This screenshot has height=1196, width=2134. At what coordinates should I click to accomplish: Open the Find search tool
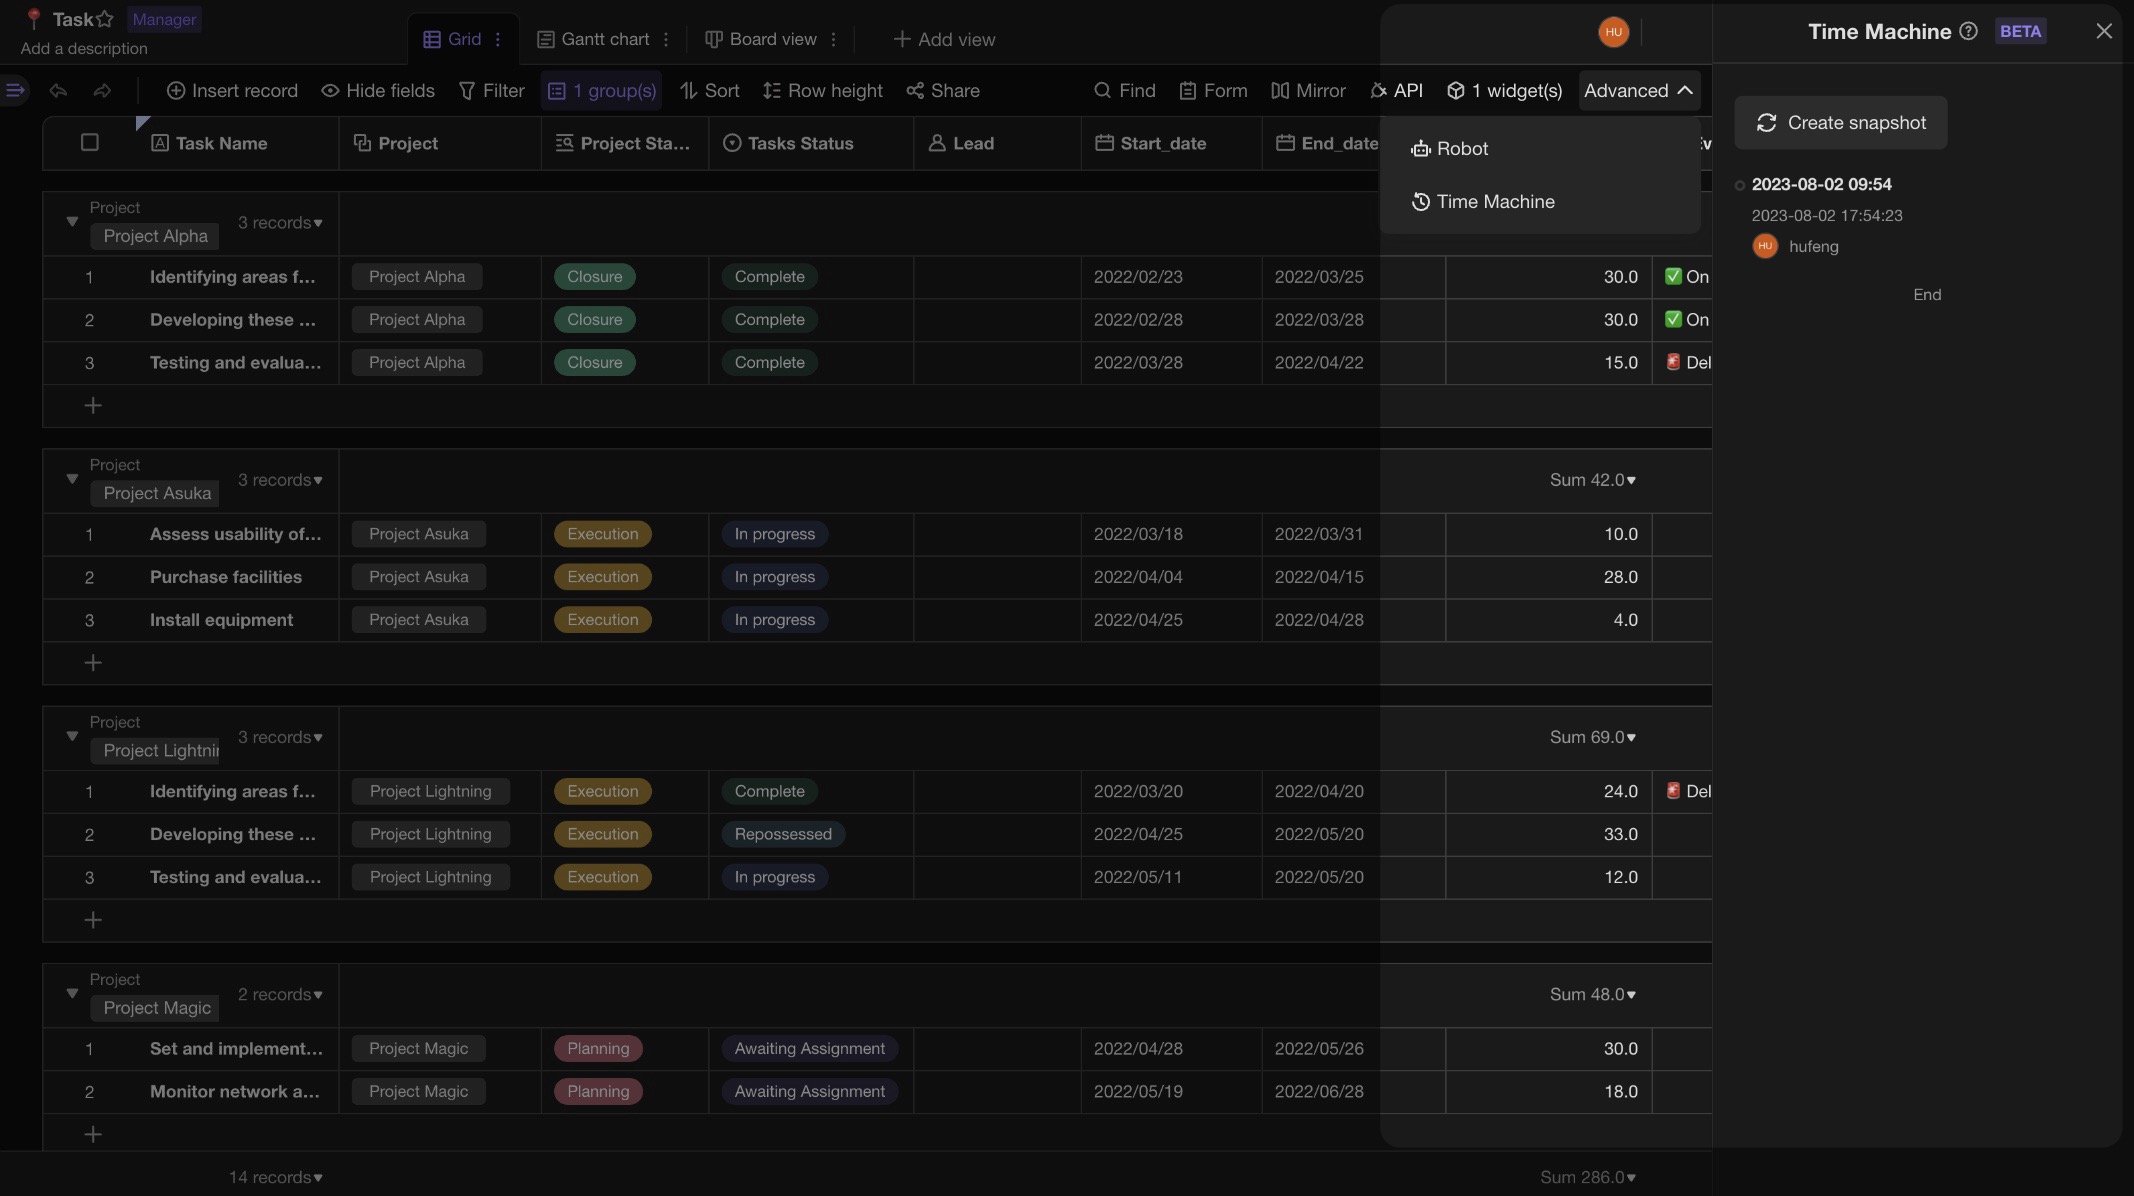pyautogui.click(x=1125, y=91)
